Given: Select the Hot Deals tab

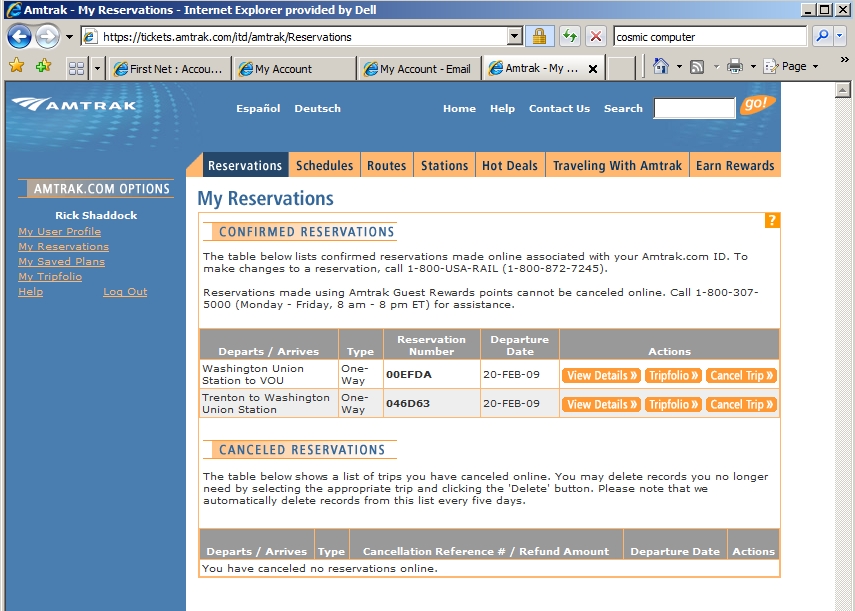Looking at the screenshot, I should pyautogui.click(x=510, y=165).
